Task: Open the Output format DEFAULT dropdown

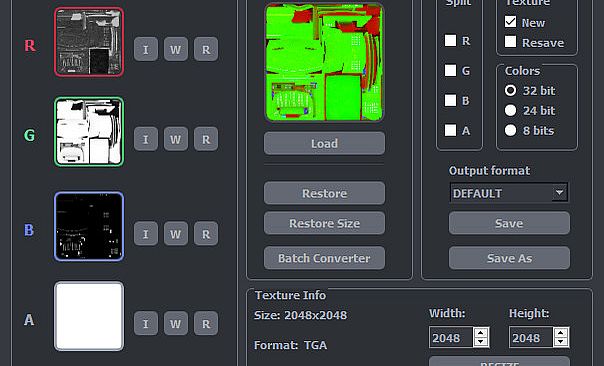Action: [509, 193]
